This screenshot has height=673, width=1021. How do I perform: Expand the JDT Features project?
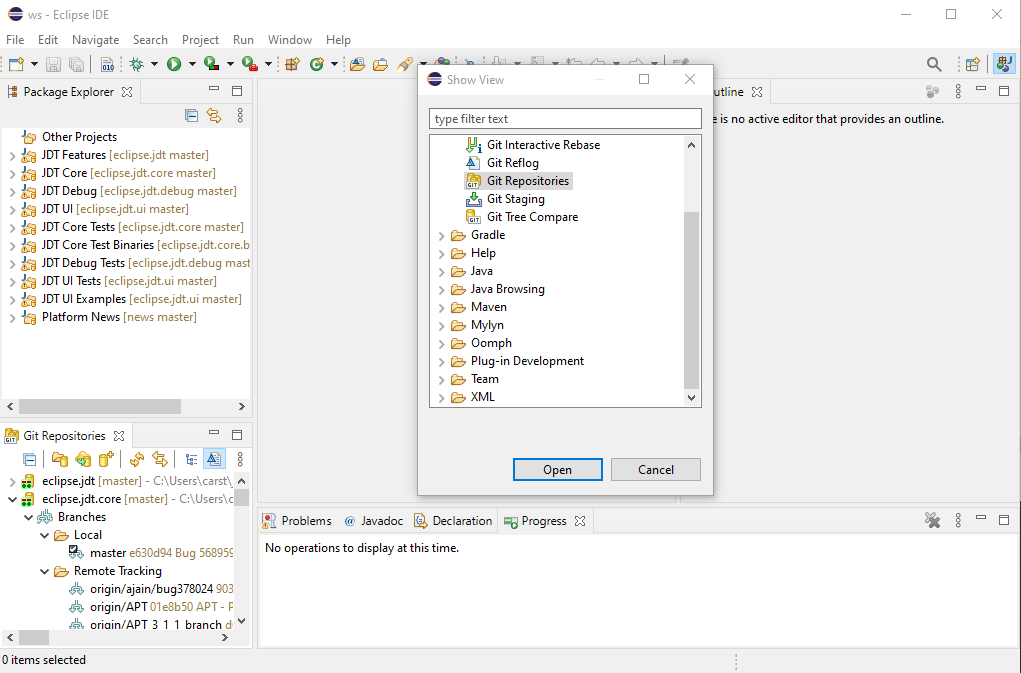pos(12,156)
